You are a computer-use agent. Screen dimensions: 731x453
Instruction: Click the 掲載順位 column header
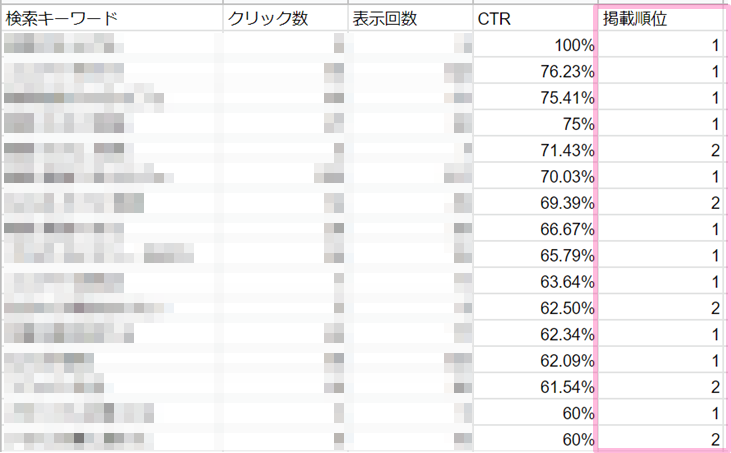tap(632, 19)
